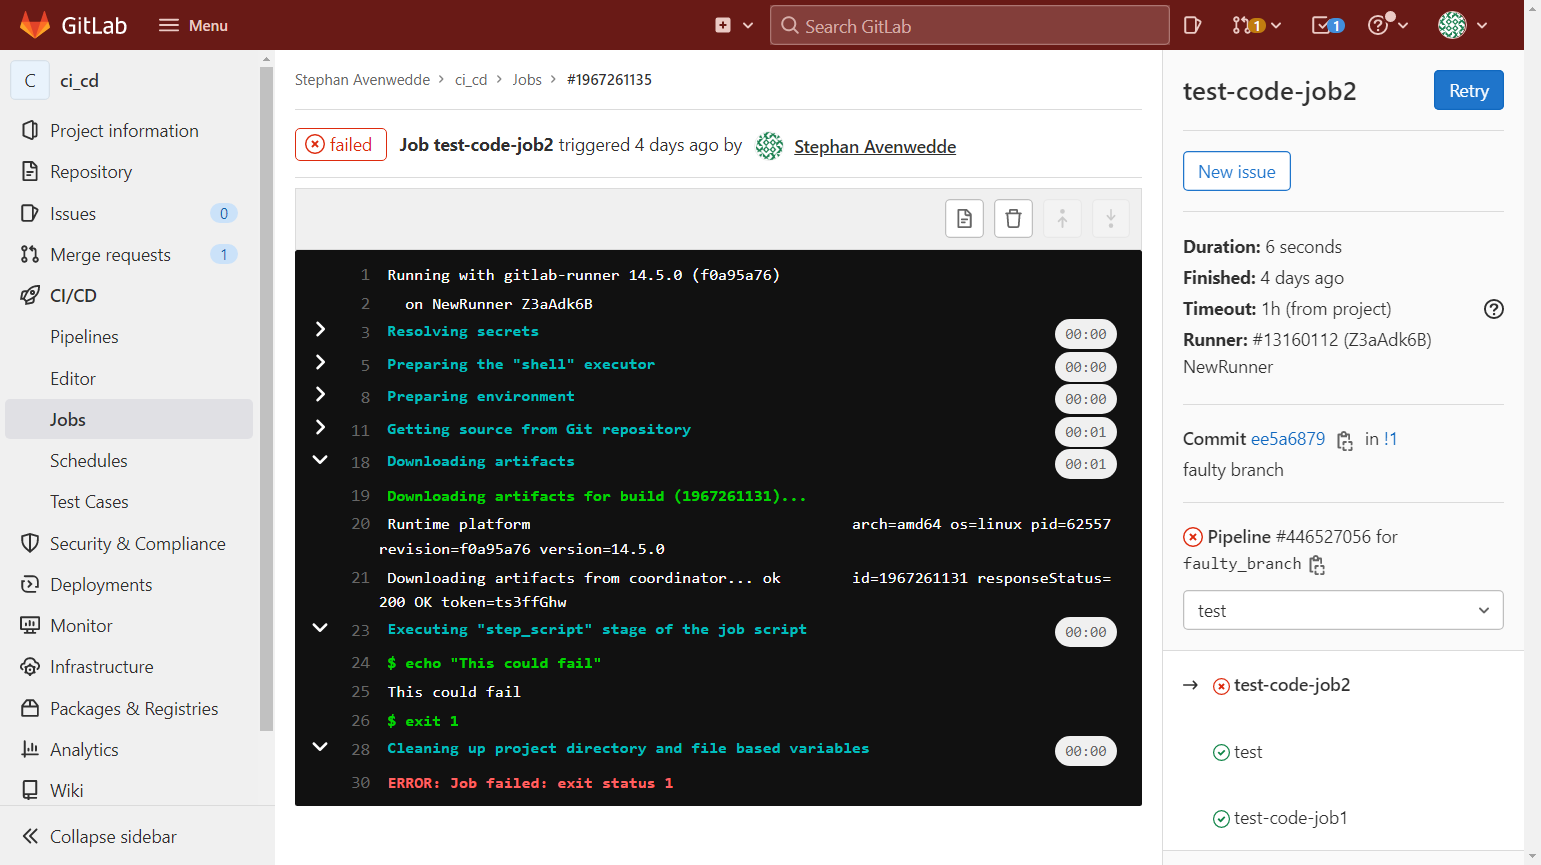Focus the Search GitLab field
The width and height of the screenshot is (1541, 865).
pyautogui.click(x=968, y=24)
